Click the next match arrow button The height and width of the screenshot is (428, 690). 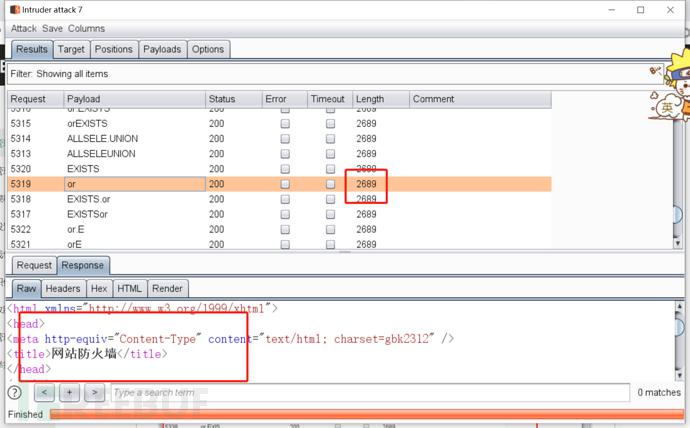[95, 392]
